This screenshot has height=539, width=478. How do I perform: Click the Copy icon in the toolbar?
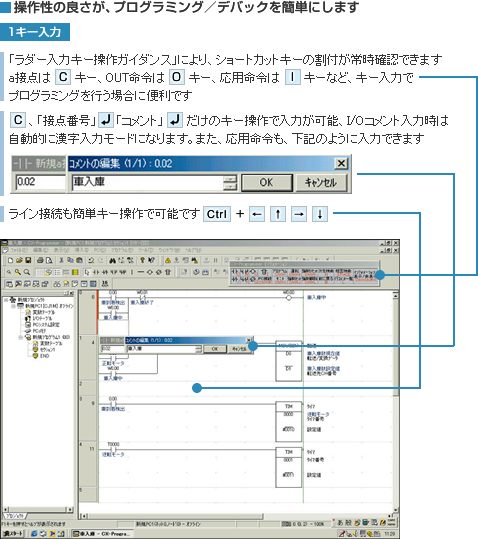click(70, 261)
